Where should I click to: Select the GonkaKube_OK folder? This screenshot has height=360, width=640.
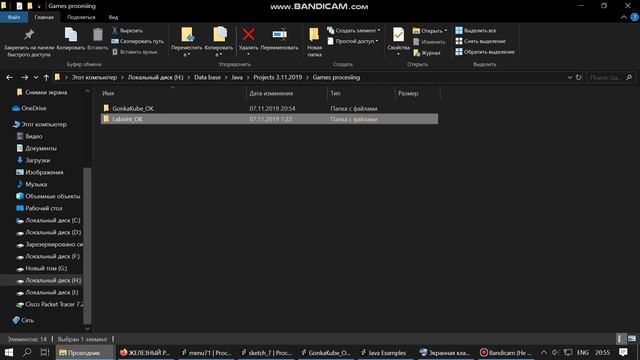click(x=269, y=108)
